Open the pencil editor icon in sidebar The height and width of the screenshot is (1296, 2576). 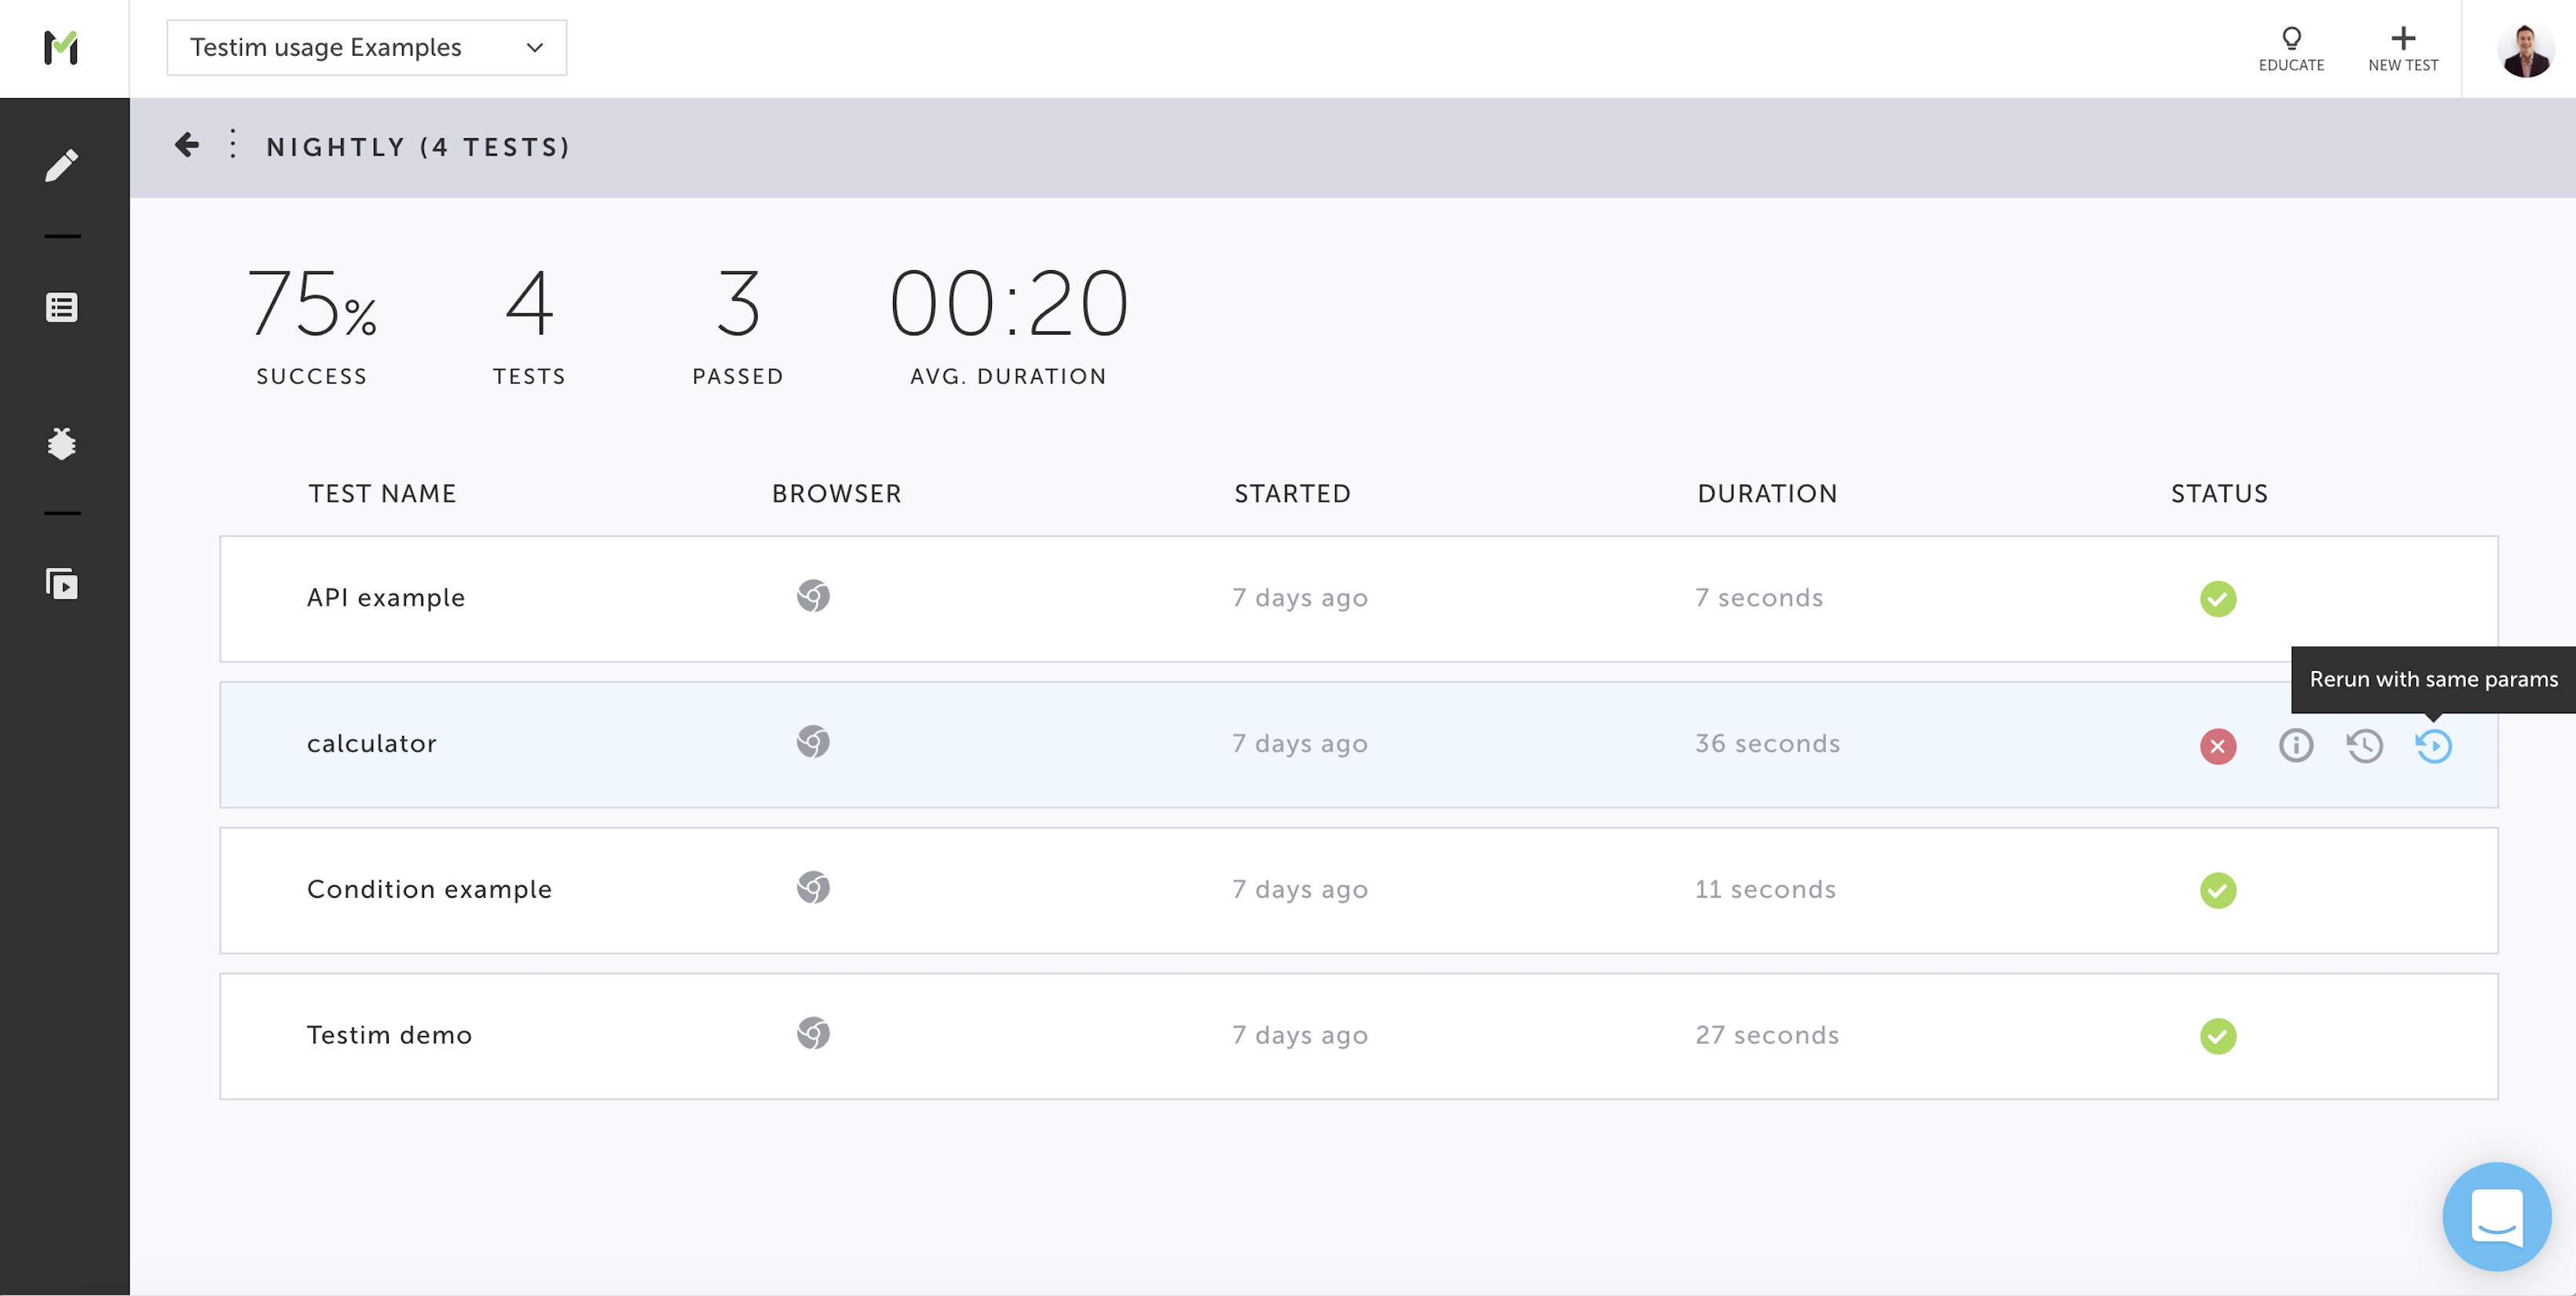pyautogui.click(x=62, y=165)
